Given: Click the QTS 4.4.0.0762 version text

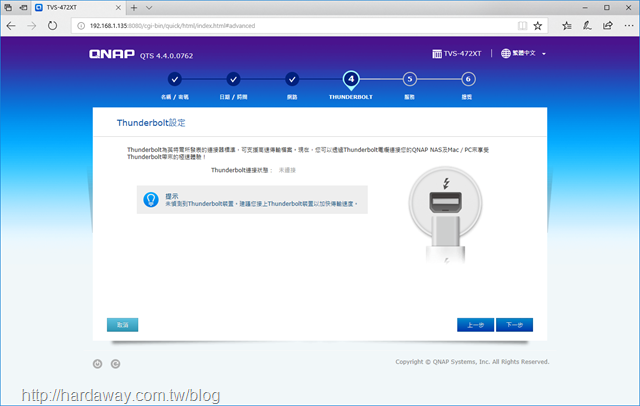Looking at the screenshot, I should pos(167,56).
